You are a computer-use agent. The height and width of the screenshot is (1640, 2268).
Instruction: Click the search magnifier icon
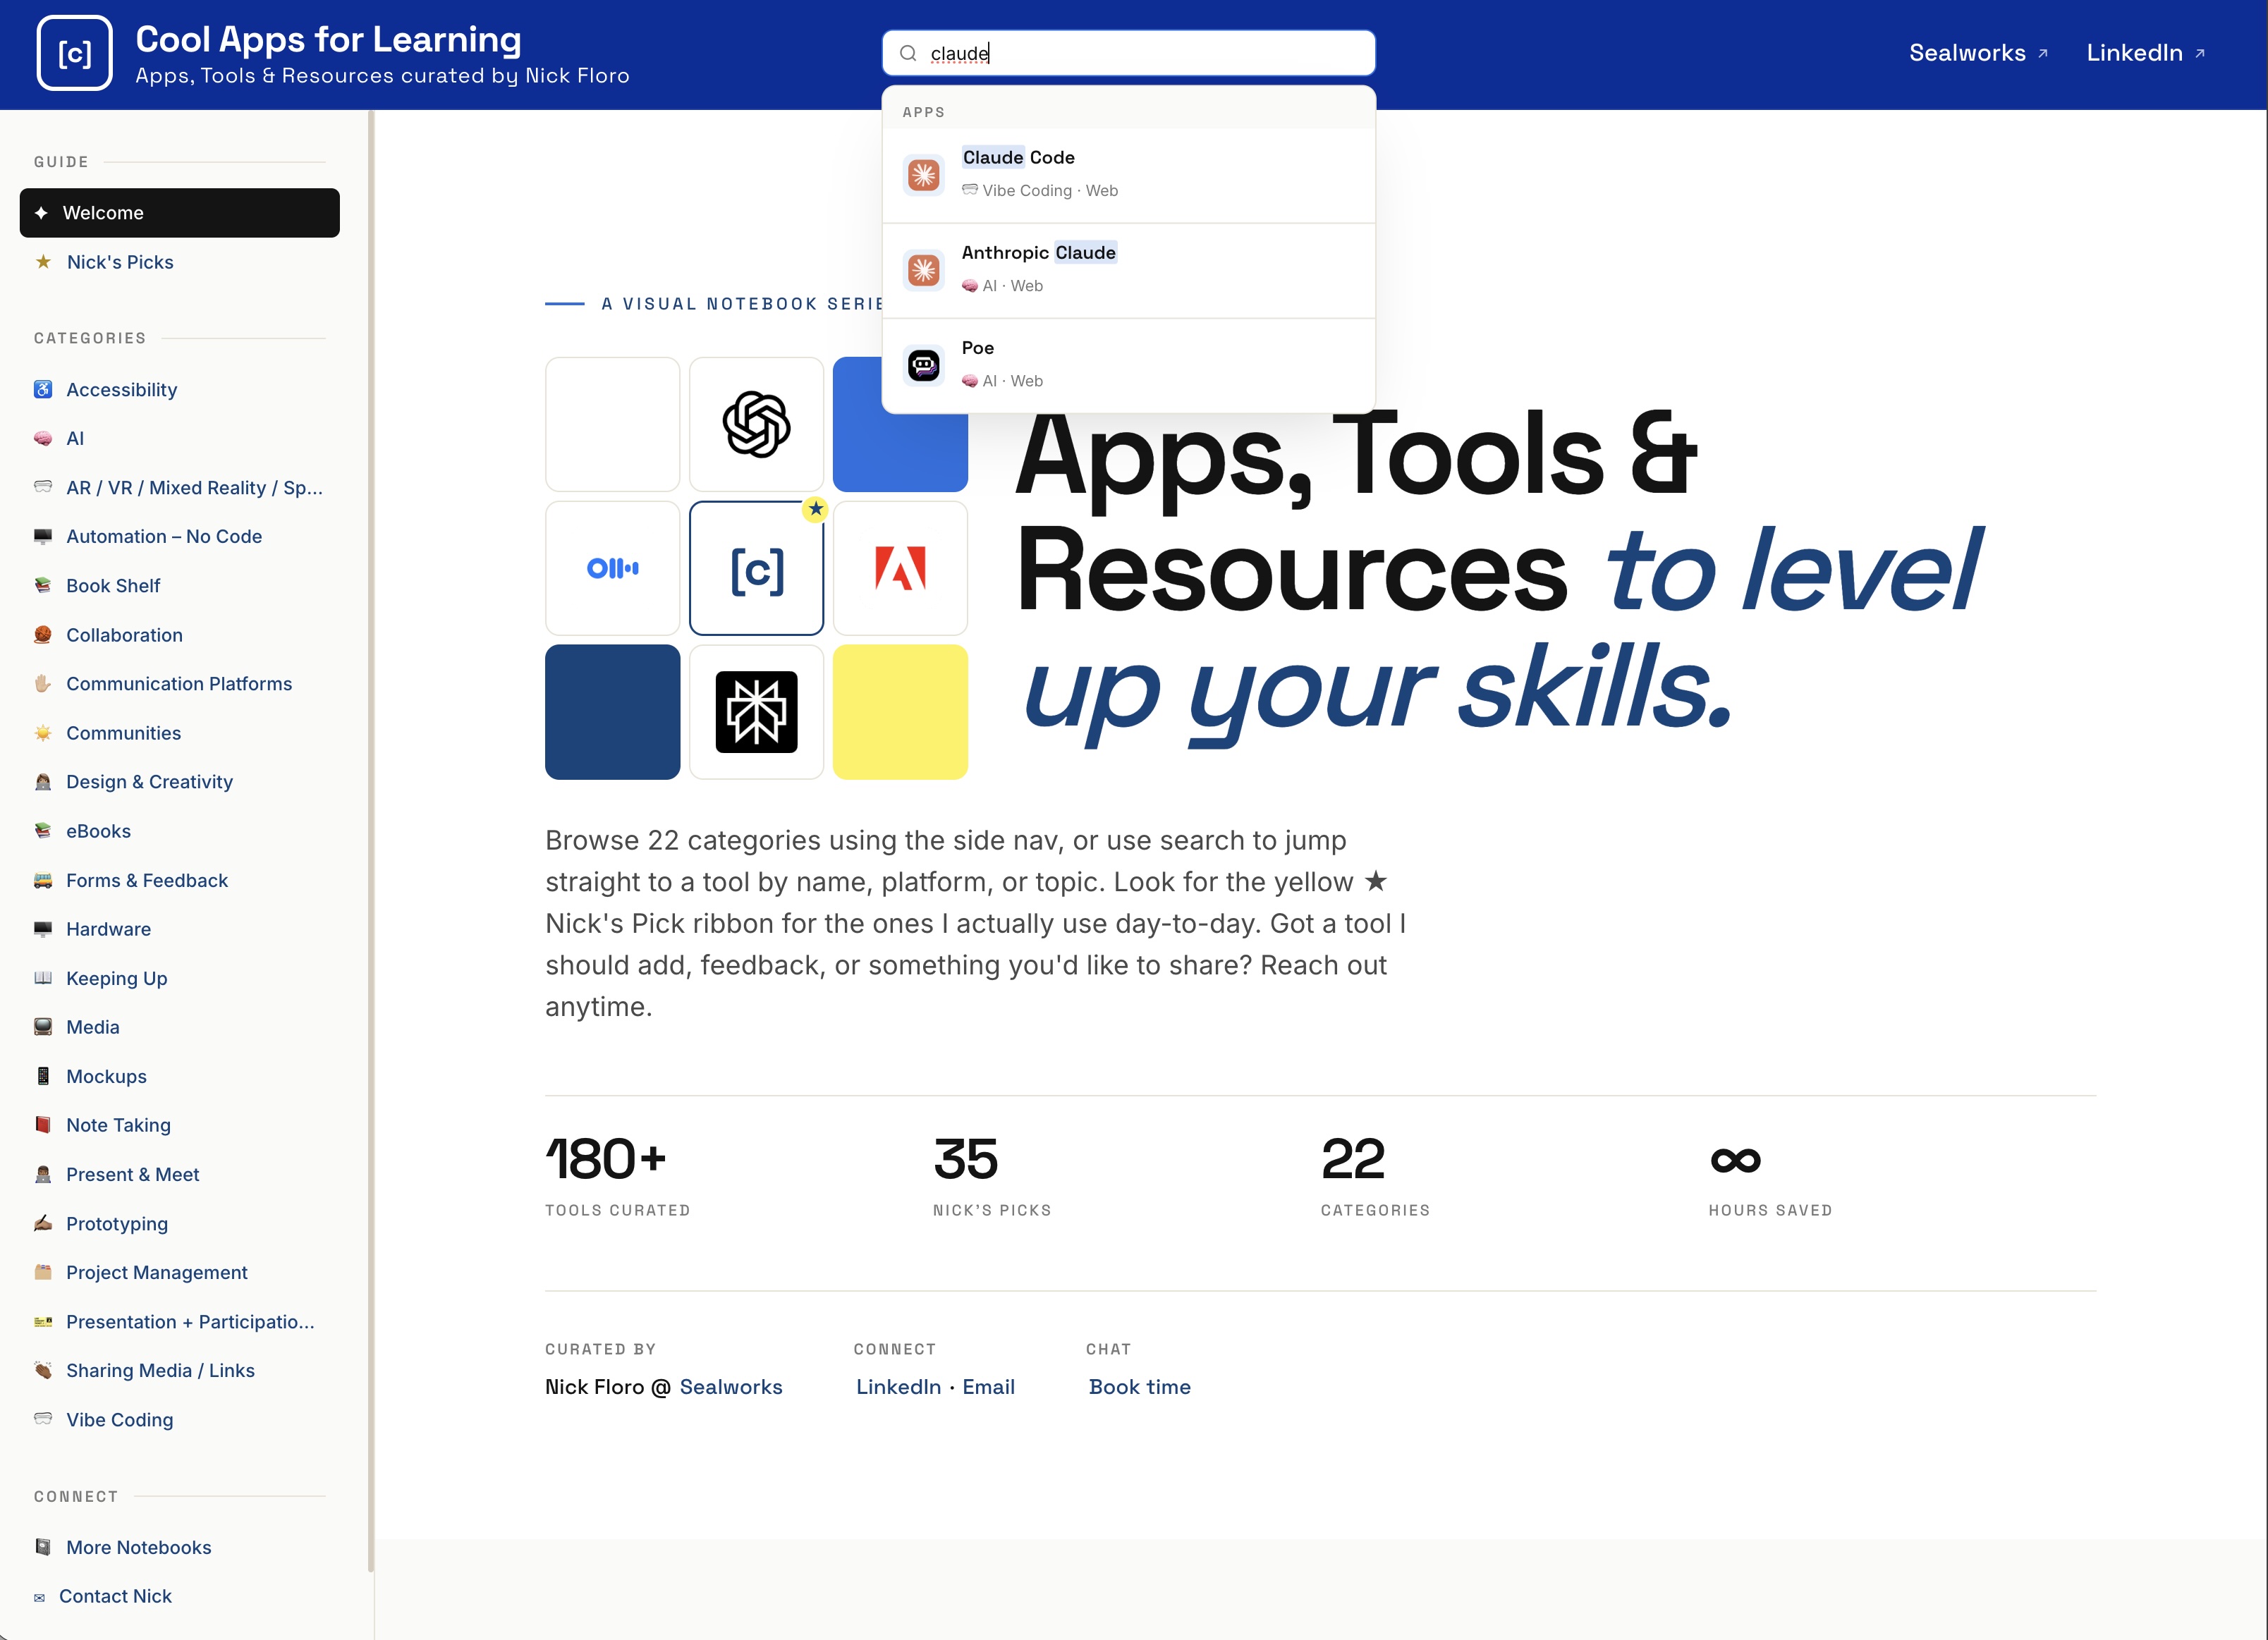pyautogui.click(x=908, y=53)
